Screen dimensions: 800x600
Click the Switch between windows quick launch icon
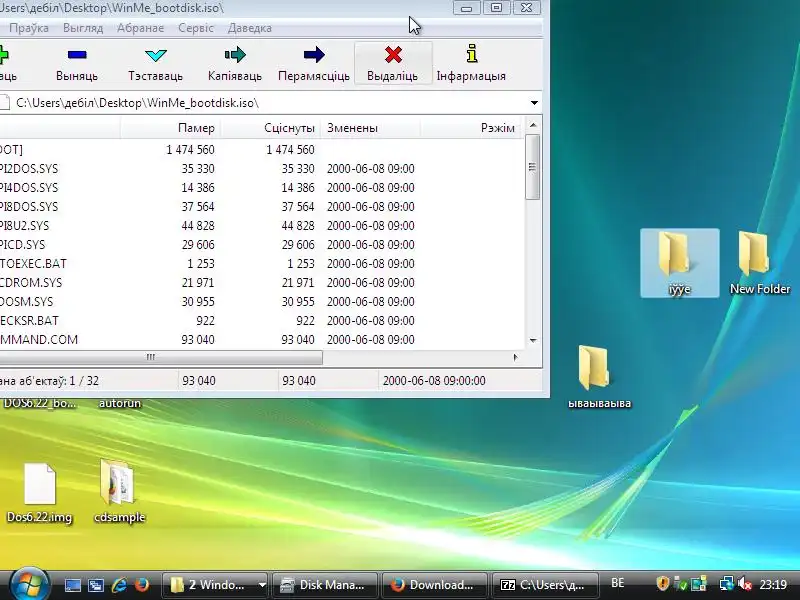click(95, 585)
